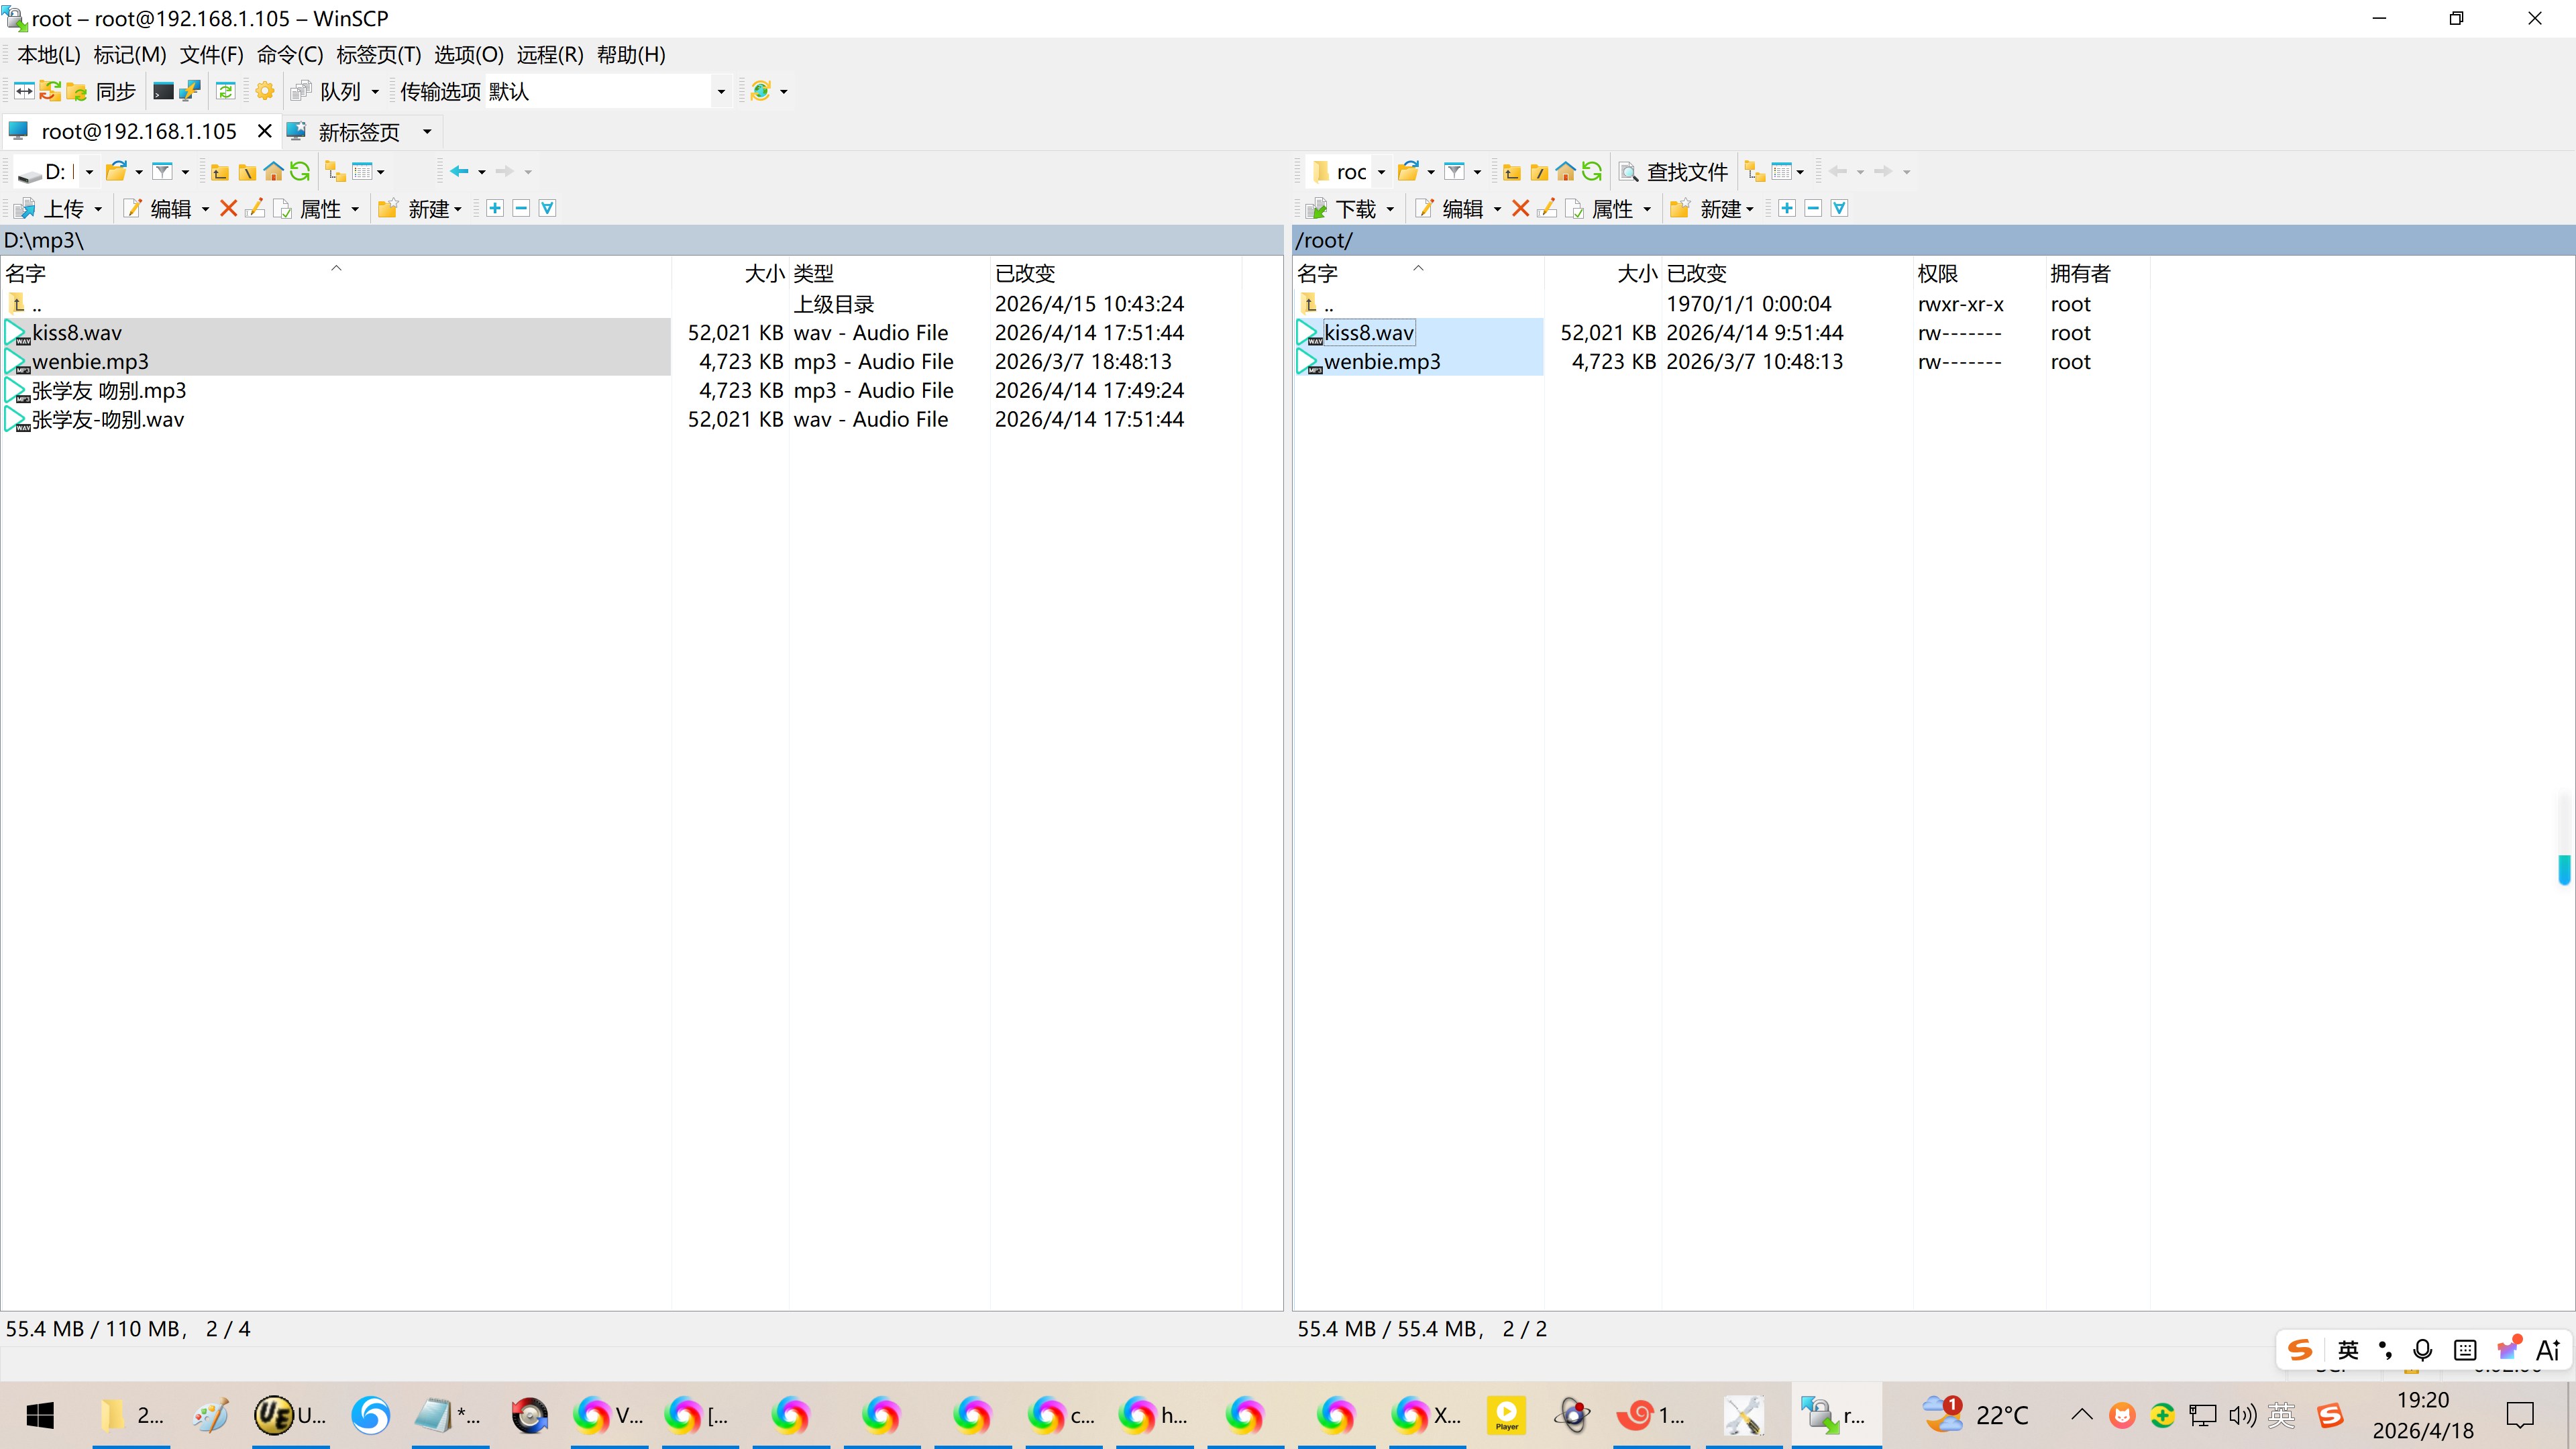Sort the remote list by the 权限 column header

[1937, 273]
